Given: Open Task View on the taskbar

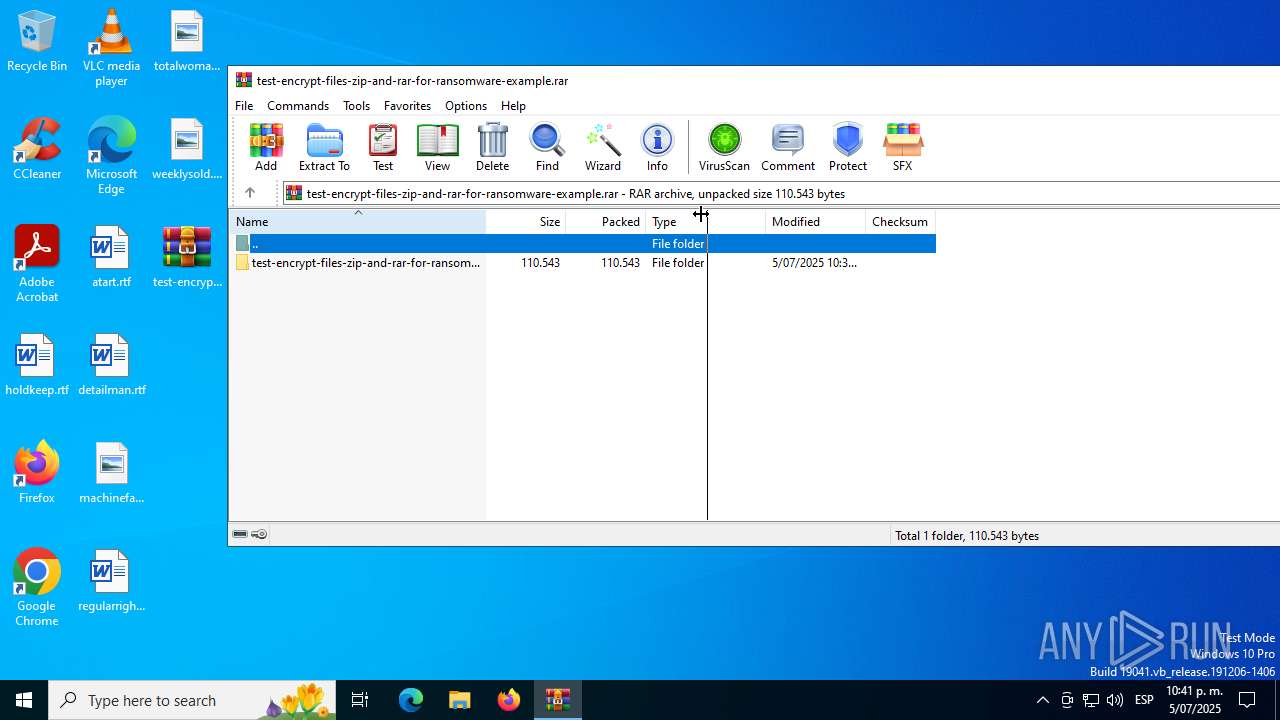Looking at the screenshot, I should tap(360, 700).
